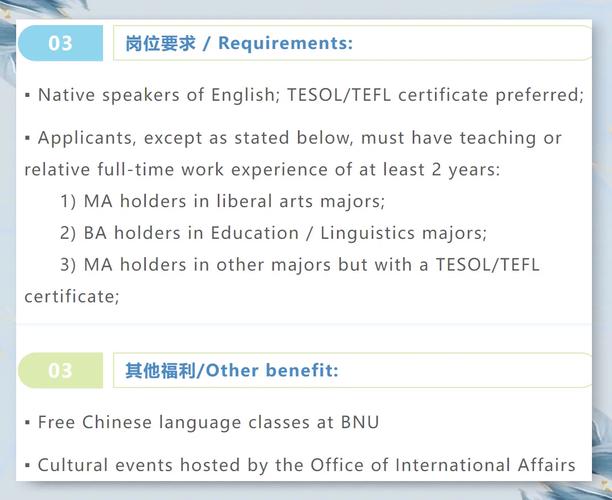The image size is (612, 500).
Task: Click 'TESOL/TEFL certificate preferred' phrase
Action: point(434,95)
